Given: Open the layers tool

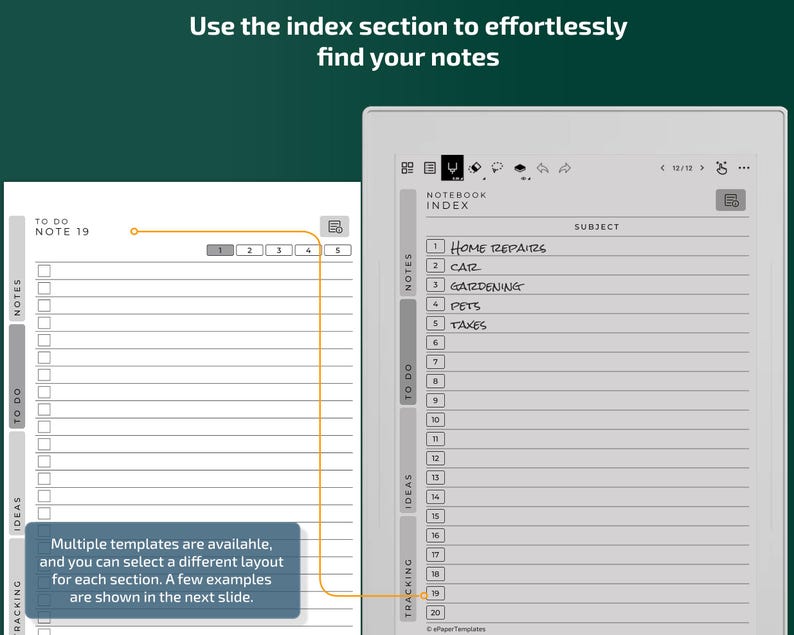Looking at the screenshot, I should [520, 168].
